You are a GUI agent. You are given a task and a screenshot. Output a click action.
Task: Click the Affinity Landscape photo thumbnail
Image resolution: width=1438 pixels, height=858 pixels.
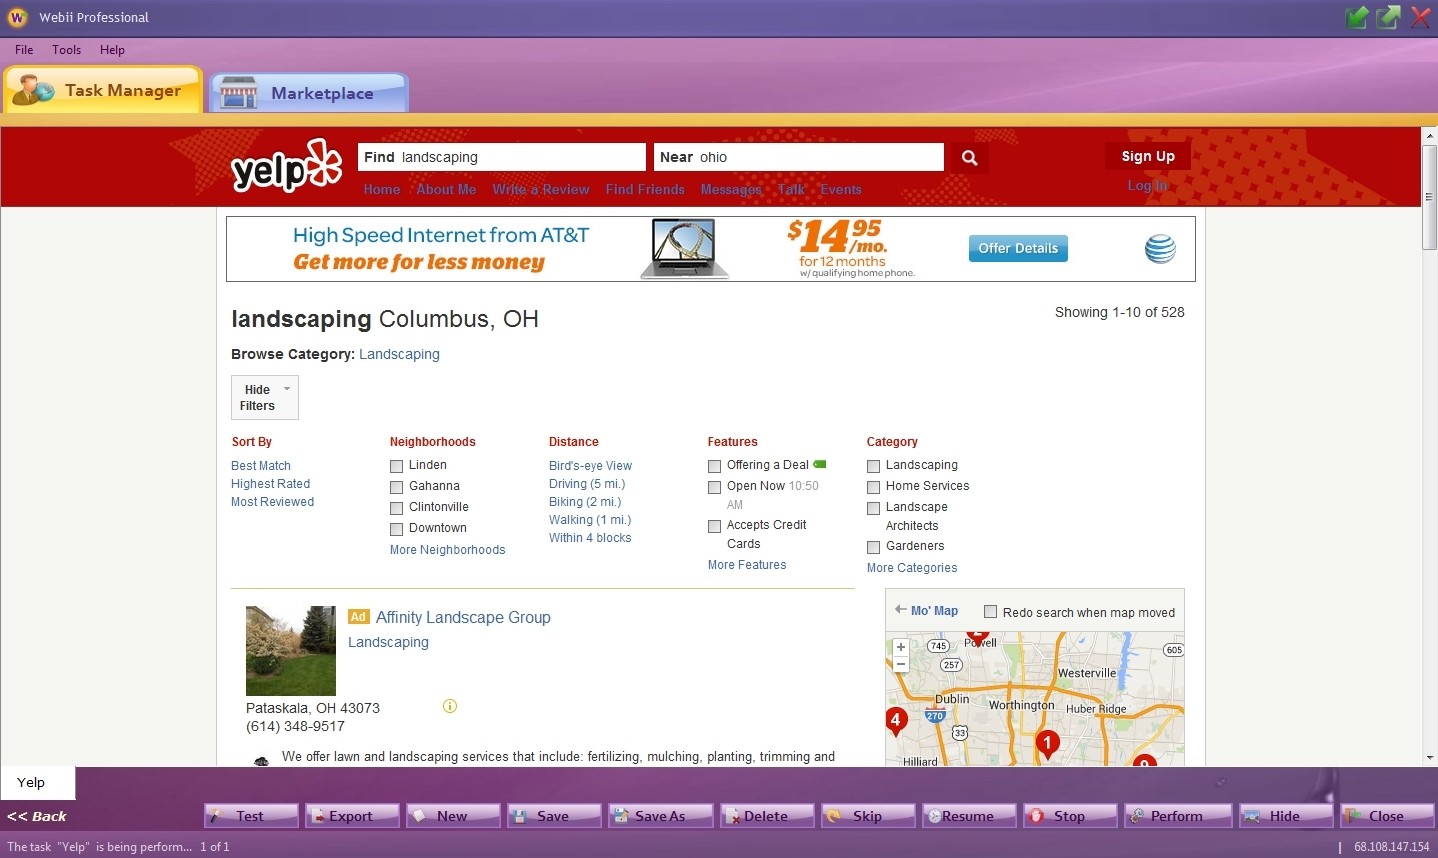(x=291, y=651)
